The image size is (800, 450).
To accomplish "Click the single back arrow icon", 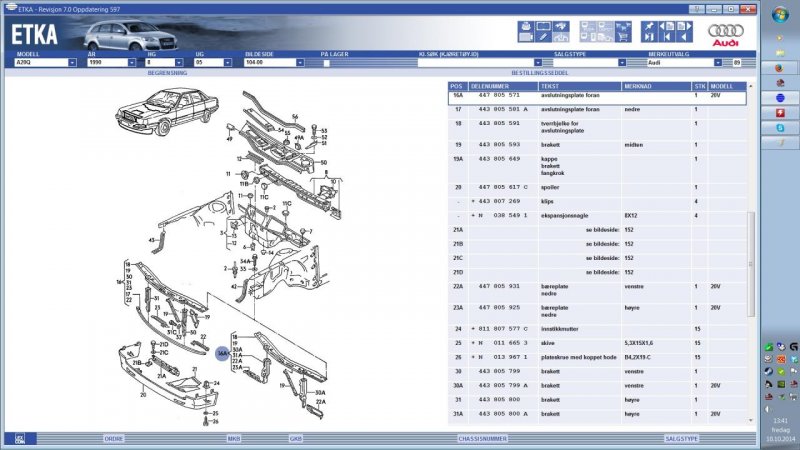I will pos(684,37).
